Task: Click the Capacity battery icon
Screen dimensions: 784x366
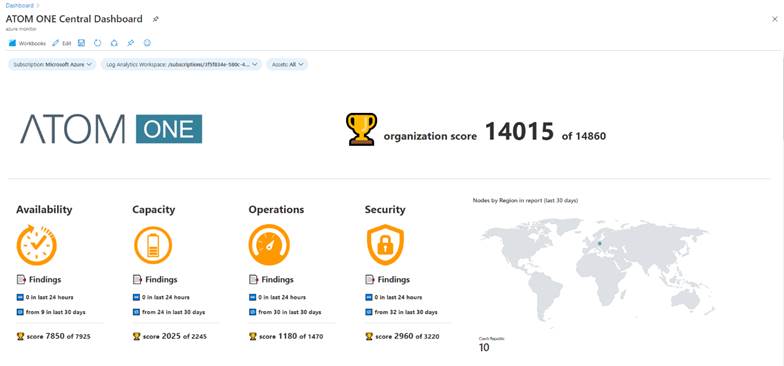Action: (153, 245)
